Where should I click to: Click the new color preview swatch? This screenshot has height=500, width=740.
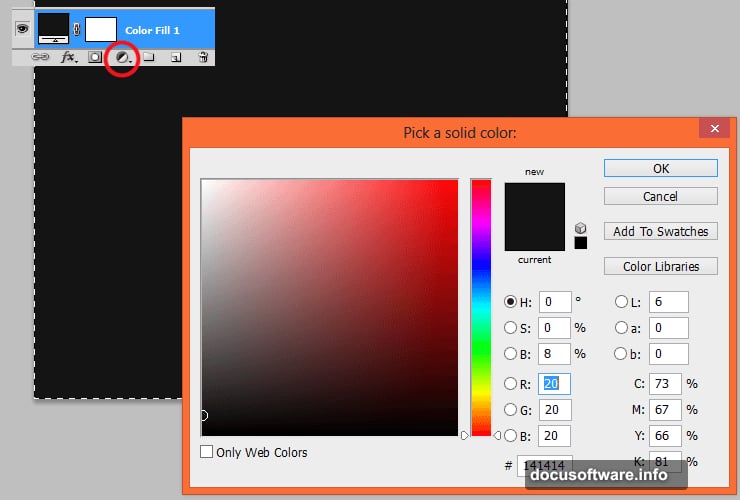pos(534,200)
